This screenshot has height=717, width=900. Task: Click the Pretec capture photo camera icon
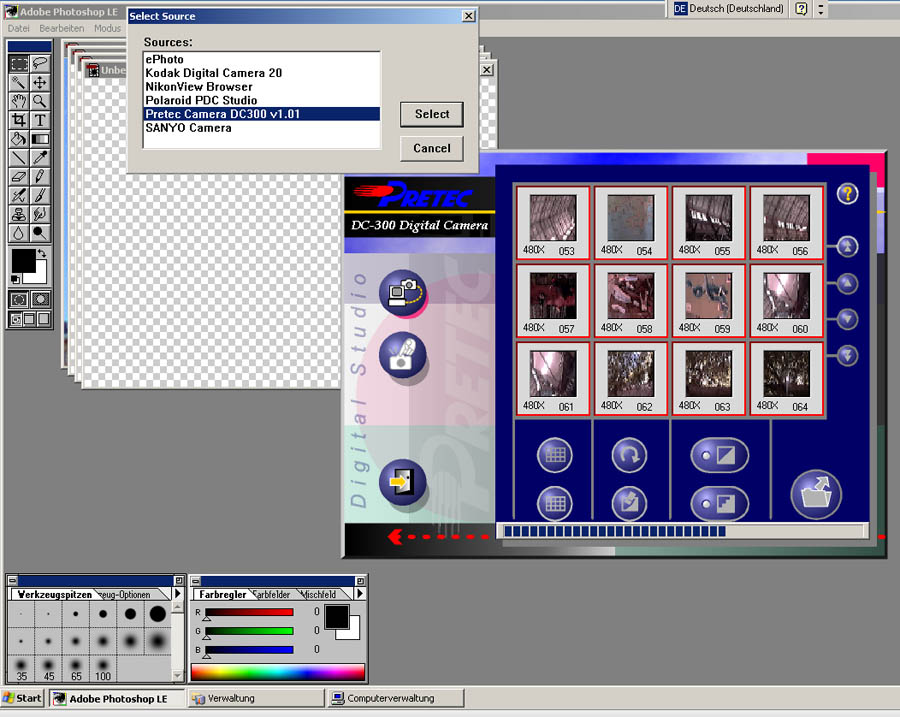tap(403, 355)
